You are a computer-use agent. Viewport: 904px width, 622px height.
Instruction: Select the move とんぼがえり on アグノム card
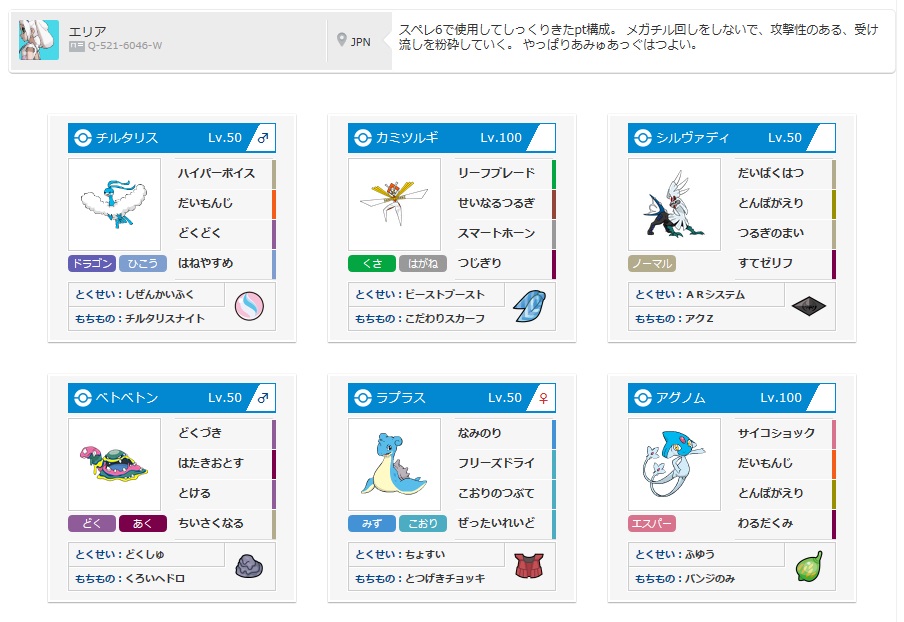click(x=785, y=493)
